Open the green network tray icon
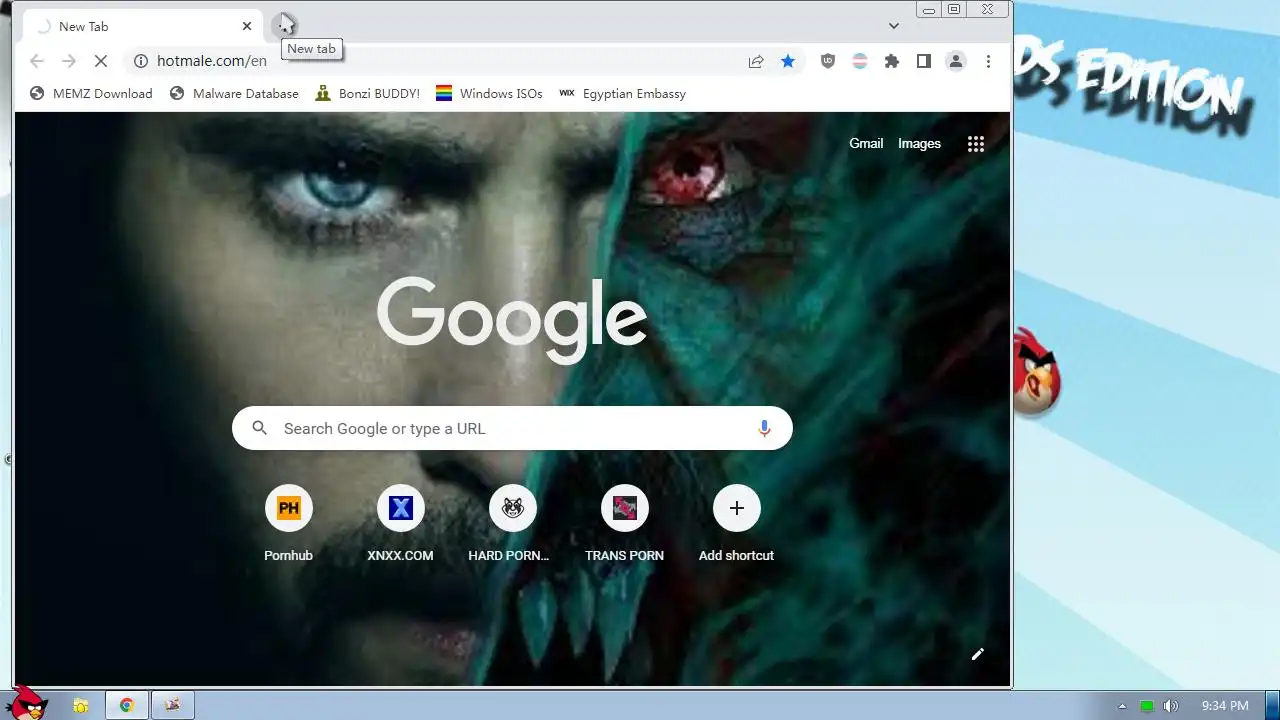The height and width of the screenshot is (720, 1280). [x=1147, y=706]
